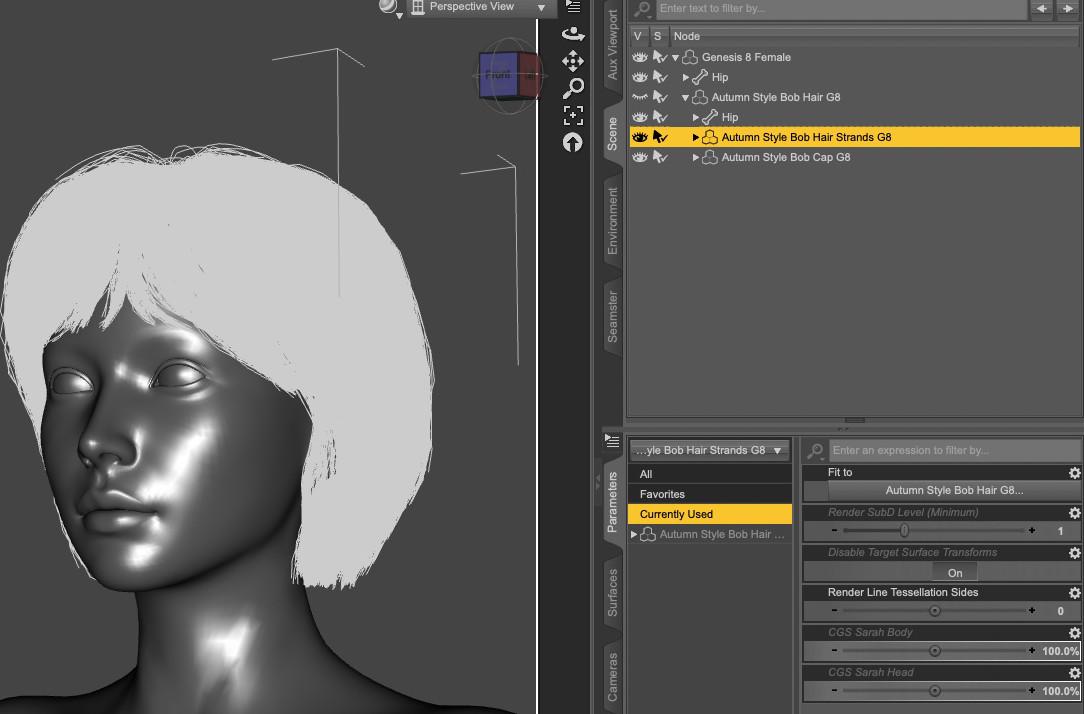The width and height of the screenshot is (1084, 714).
Task: Hide the Autumn Style Bob Cap G8
Action: 640,158
